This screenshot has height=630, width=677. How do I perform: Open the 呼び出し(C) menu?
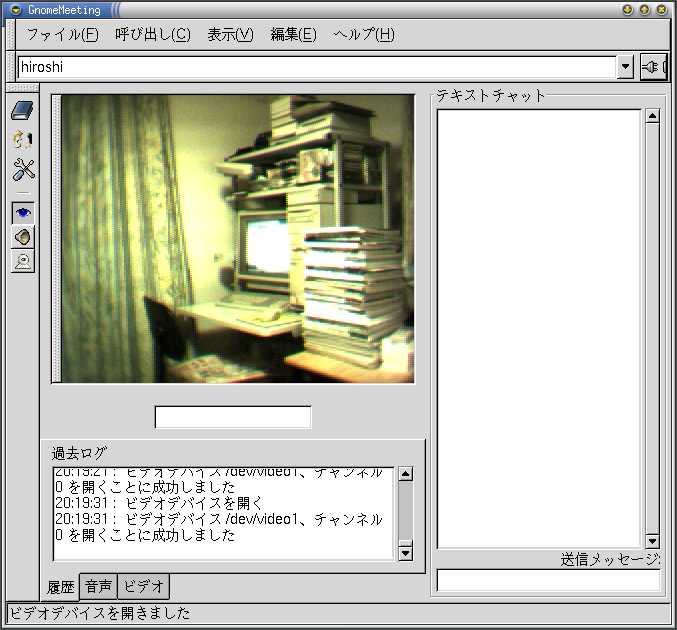pos(152,34)
